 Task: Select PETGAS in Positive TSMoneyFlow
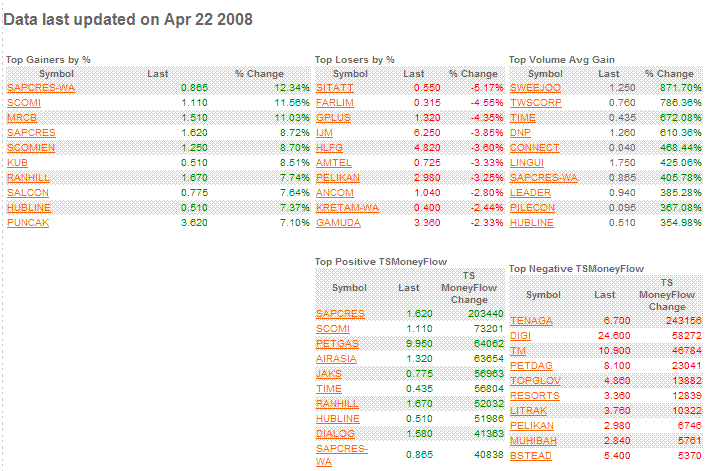pyautogui.click(x=335, y=343)
